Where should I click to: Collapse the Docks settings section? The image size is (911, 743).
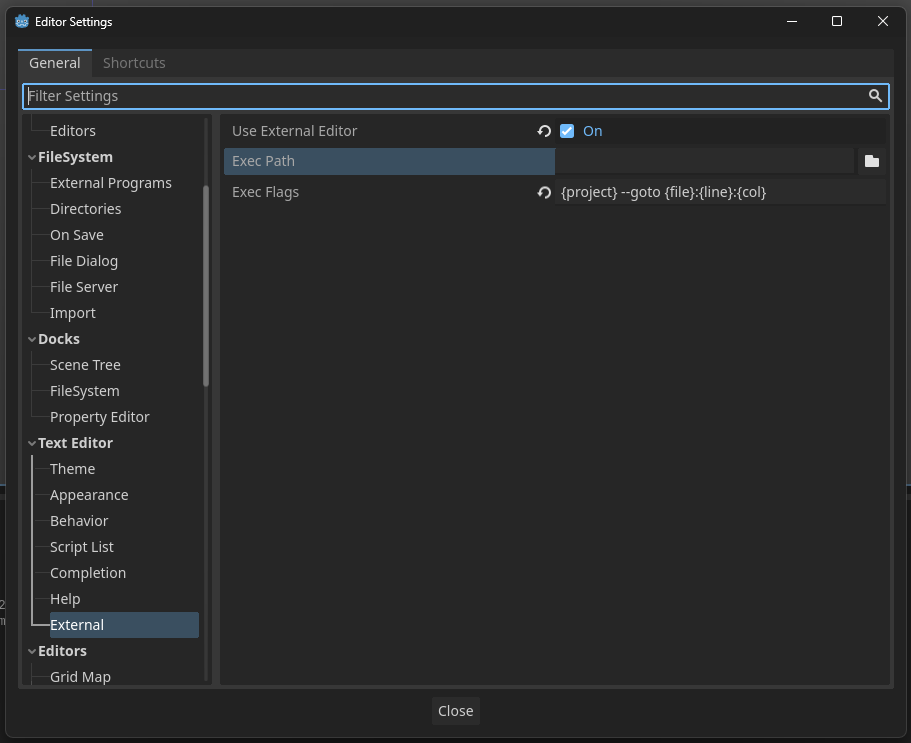click(32, 339)
